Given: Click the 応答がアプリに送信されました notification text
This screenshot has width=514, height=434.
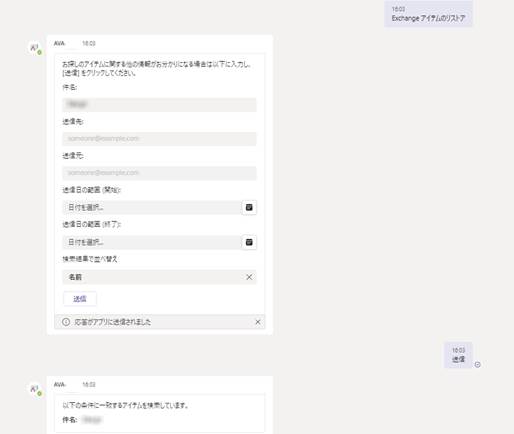Looking at the screenshot, I should click(113, 322).
